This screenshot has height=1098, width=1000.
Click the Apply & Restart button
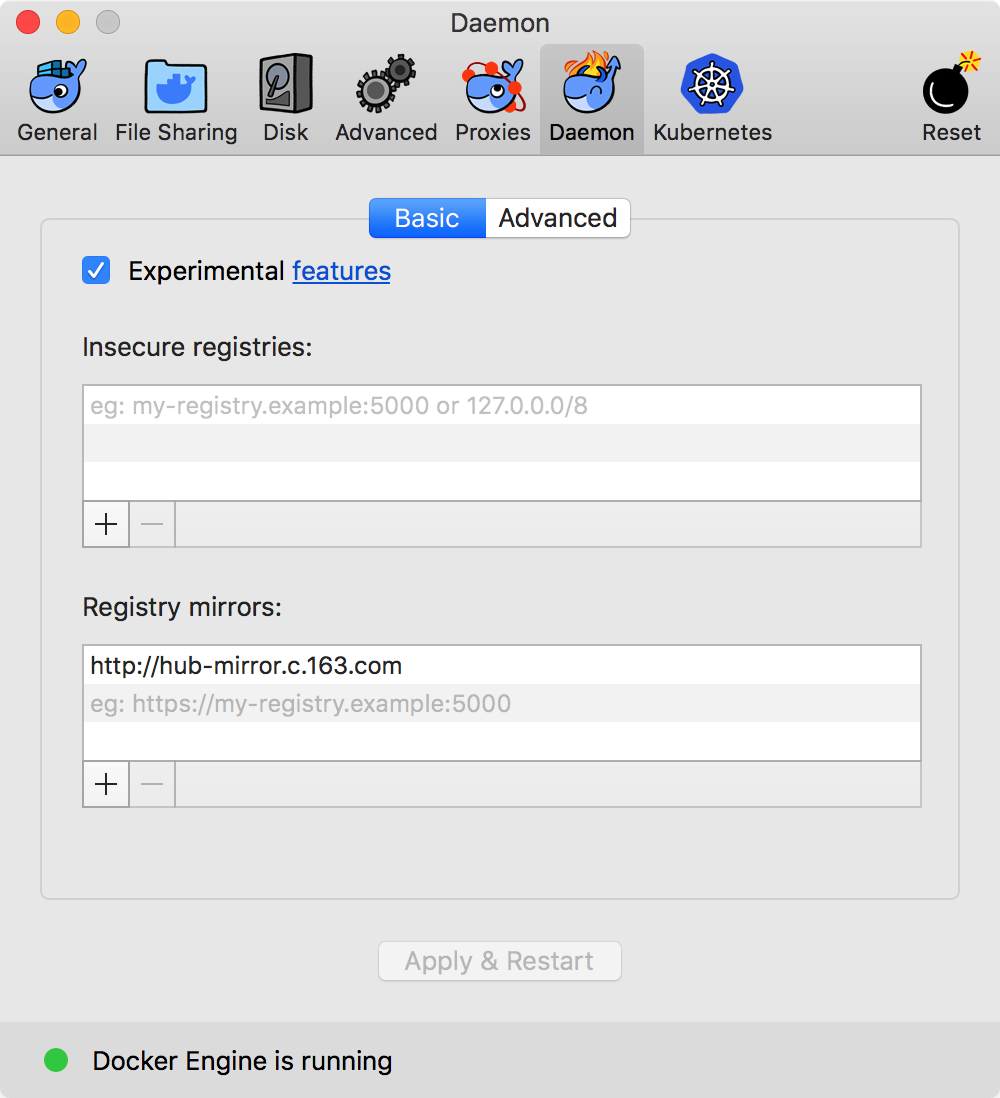point(499,961)
